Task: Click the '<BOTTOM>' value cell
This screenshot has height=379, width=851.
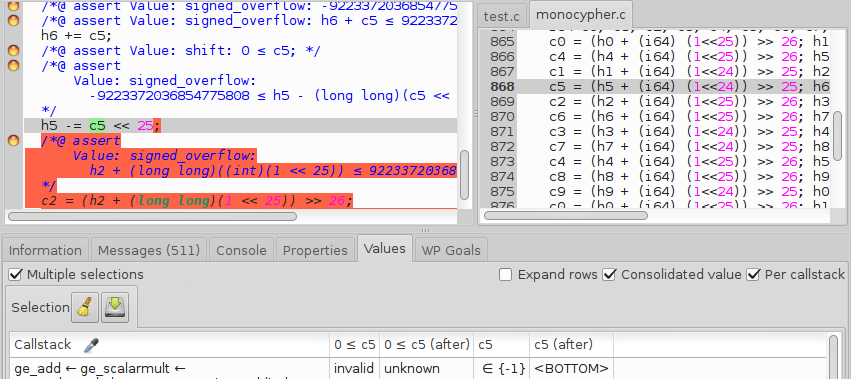Action: pyautogui.click(x=571, y=369)
